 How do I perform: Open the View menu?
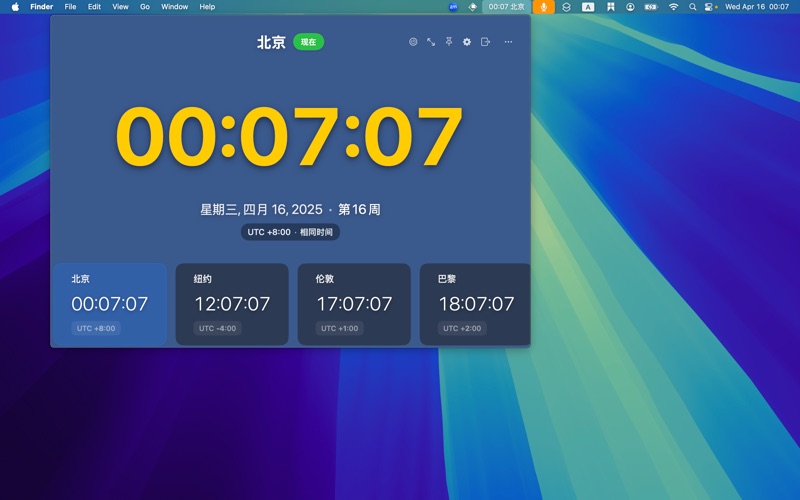click(120, 7)
